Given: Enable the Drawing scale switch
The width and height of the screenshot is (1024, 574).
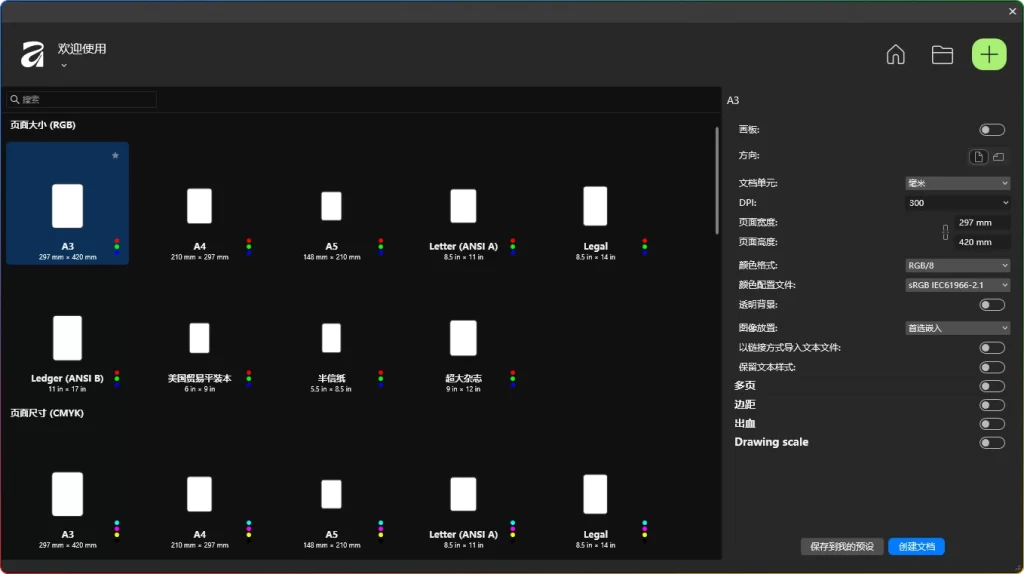Looking at the screenshot, I should [x=991, y=443].
